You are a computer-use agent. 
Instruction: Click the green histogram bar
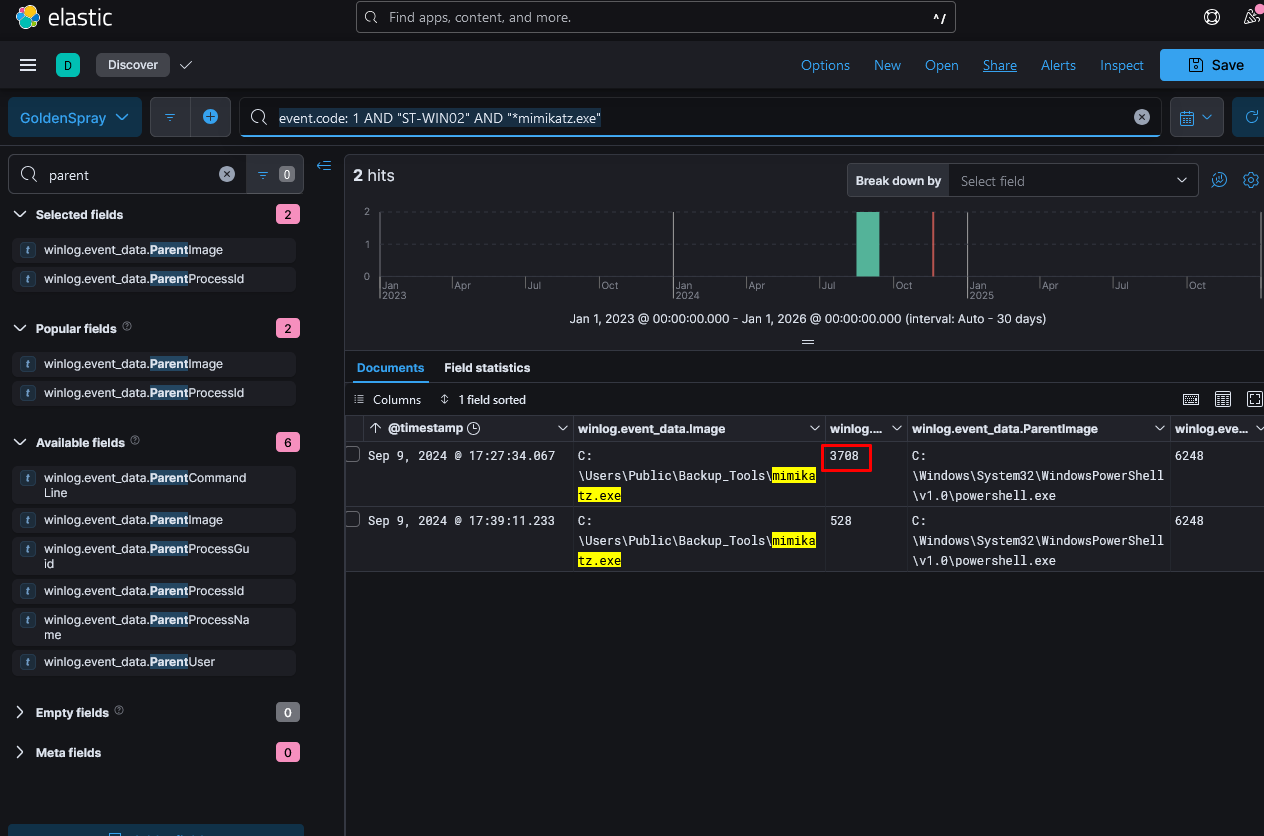click(867, 243)
